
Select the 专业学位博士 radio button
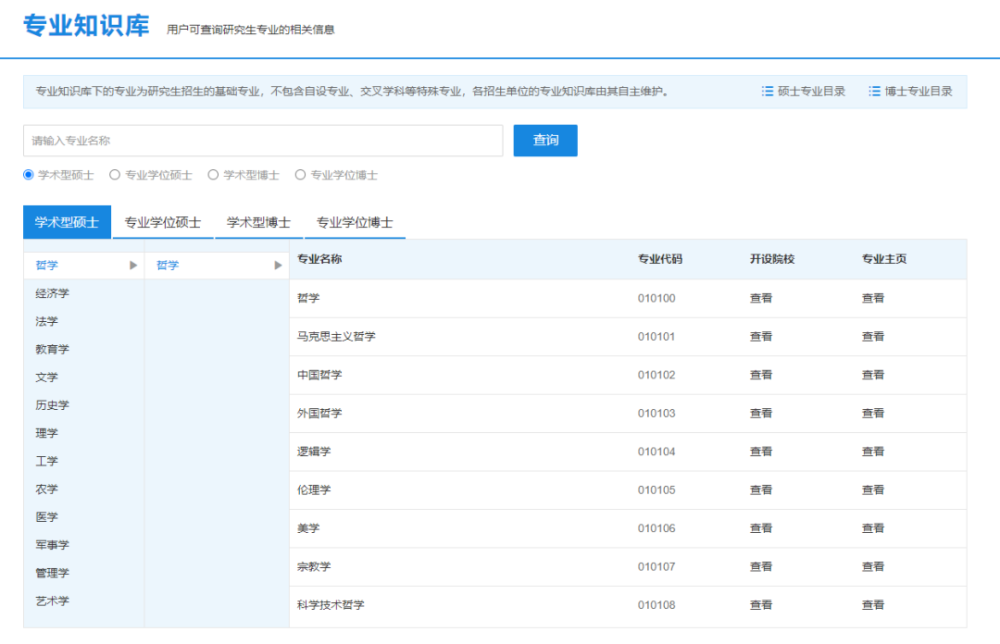click(x=300, y=175)
